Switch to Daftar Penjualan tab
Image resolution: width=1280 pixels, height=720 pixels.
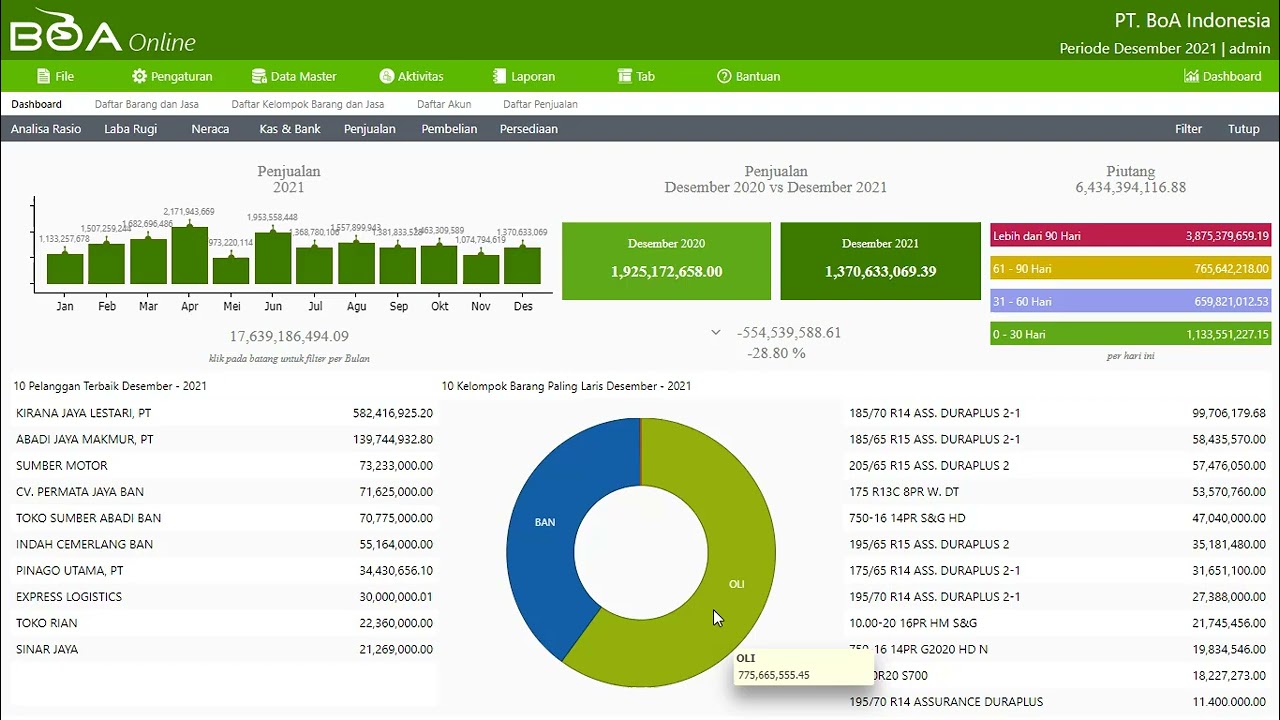pyautogui.click(x=540, y=104)
